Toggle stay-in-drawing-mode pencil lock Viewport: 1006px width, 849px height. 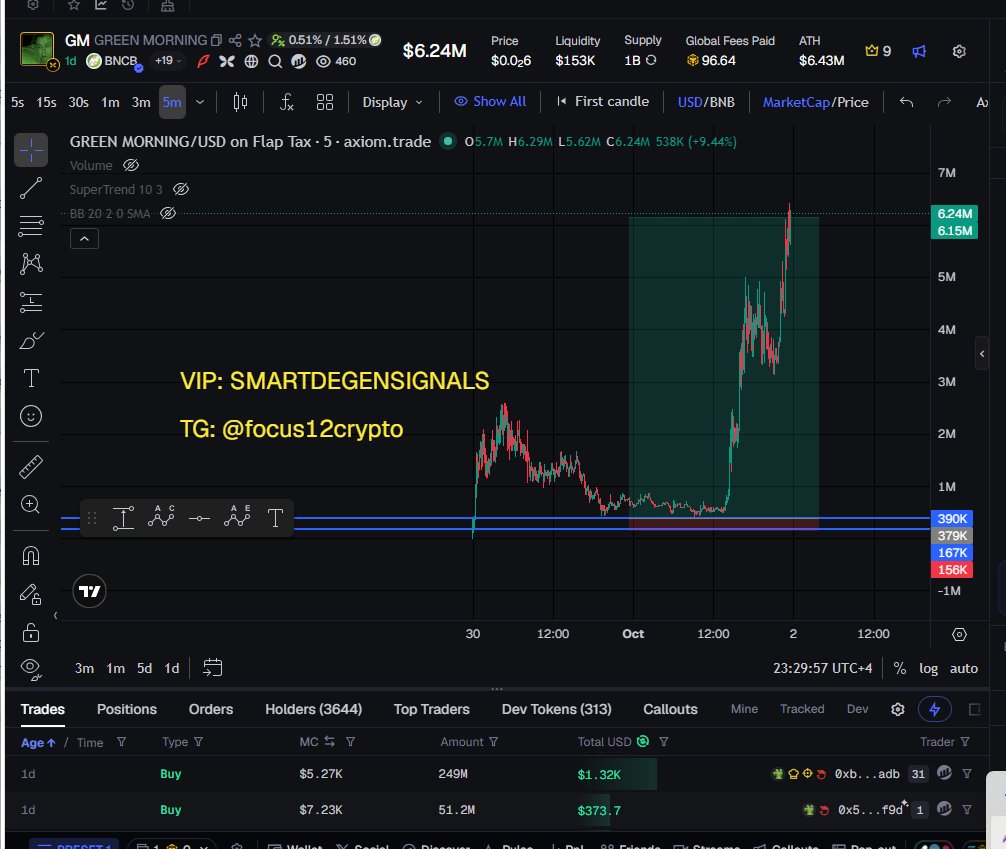pos(31,594)
